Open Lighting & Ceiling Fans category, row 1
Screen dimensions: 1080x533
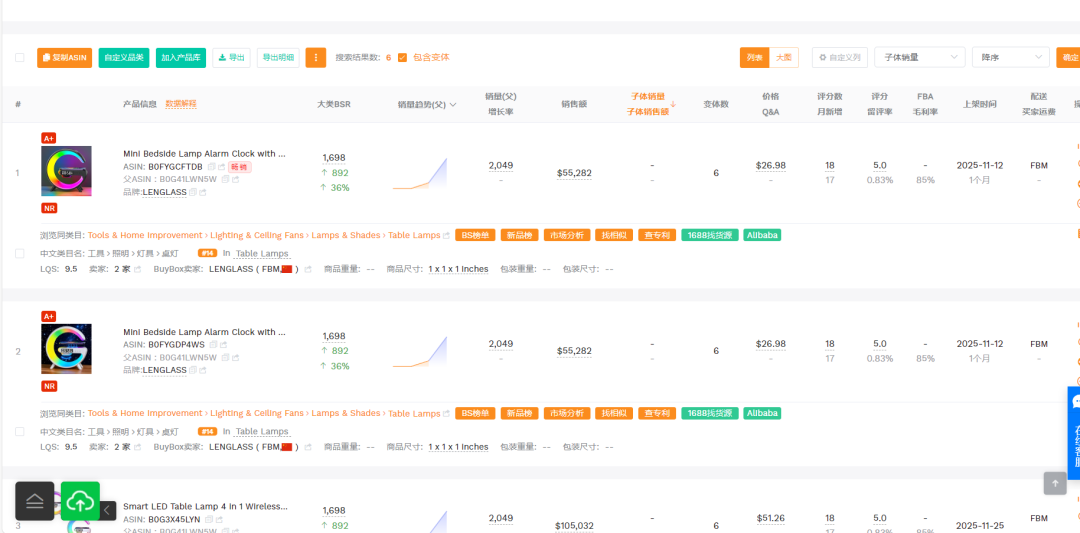coord(257,236)
